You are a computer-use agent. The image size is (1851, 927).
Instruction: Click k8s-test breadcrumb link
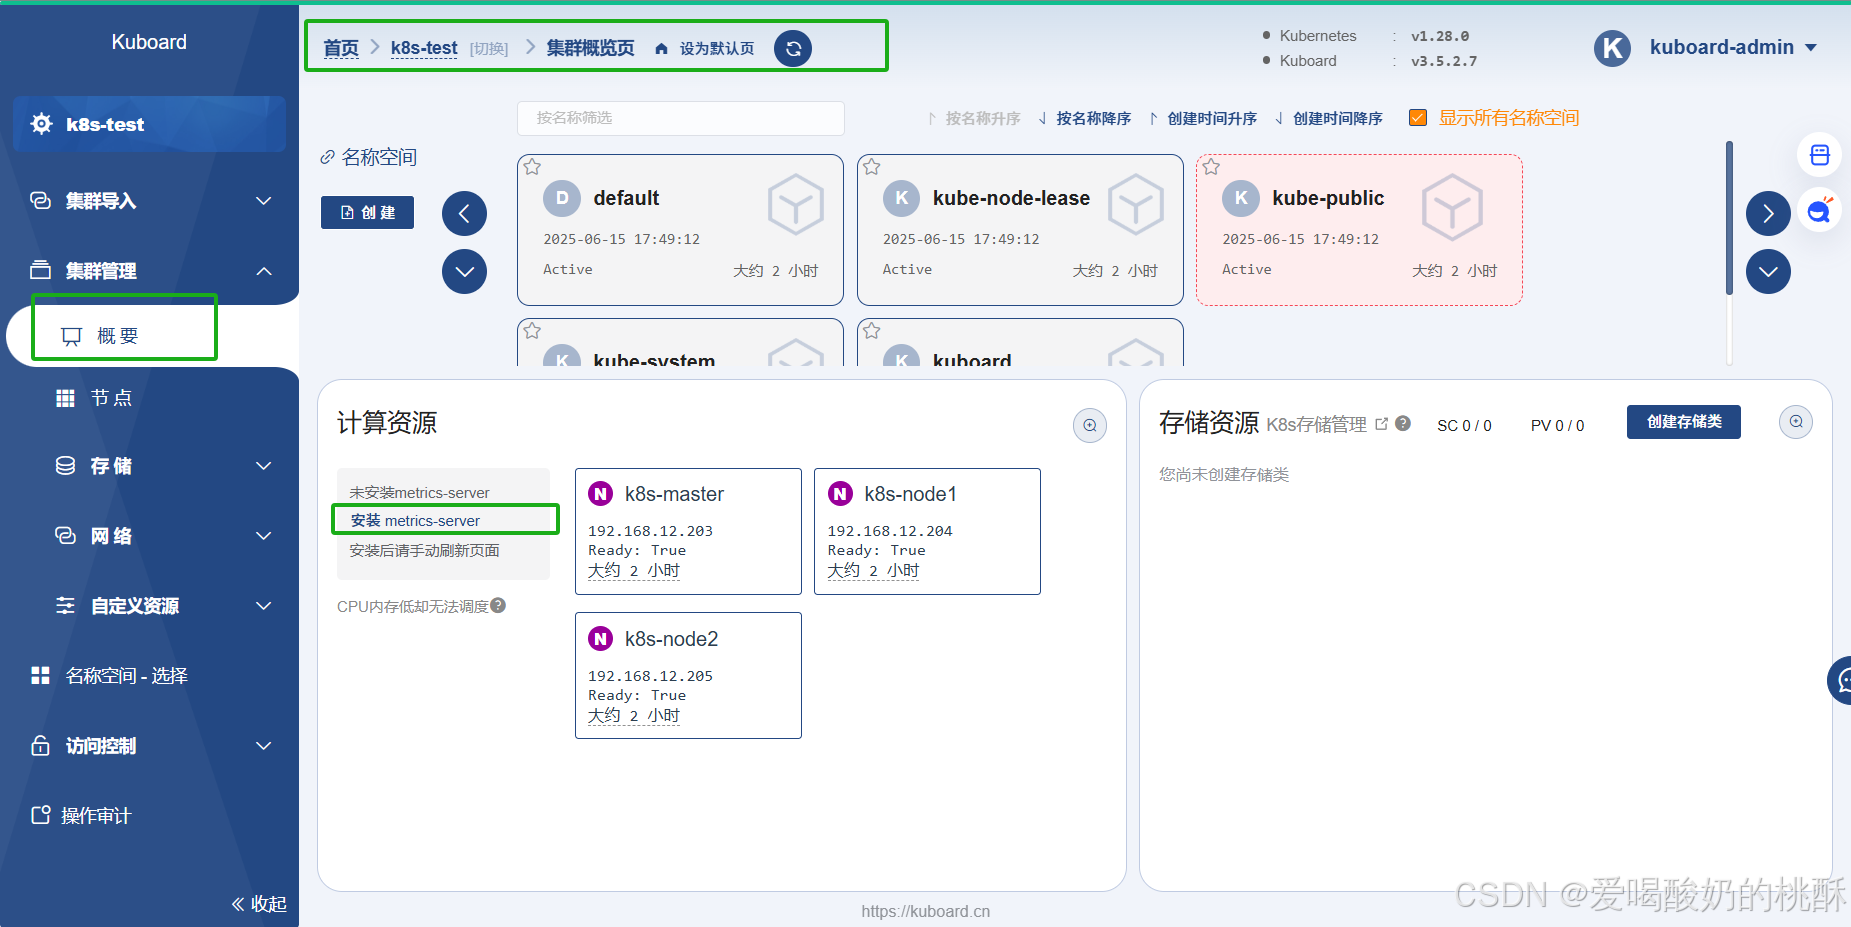[x=424, y=48]
